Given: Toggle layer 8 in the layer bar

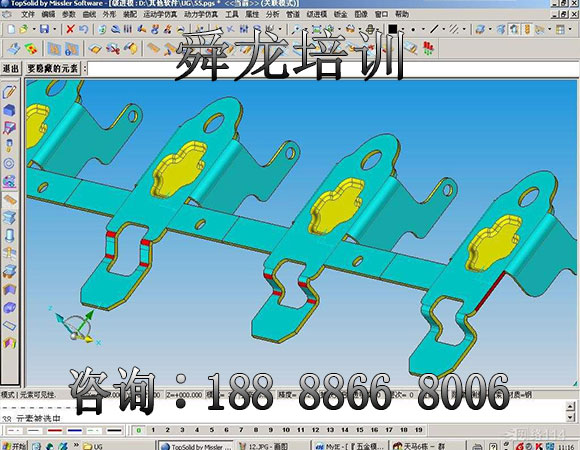Looking at the screenshot, I should 256,430.
